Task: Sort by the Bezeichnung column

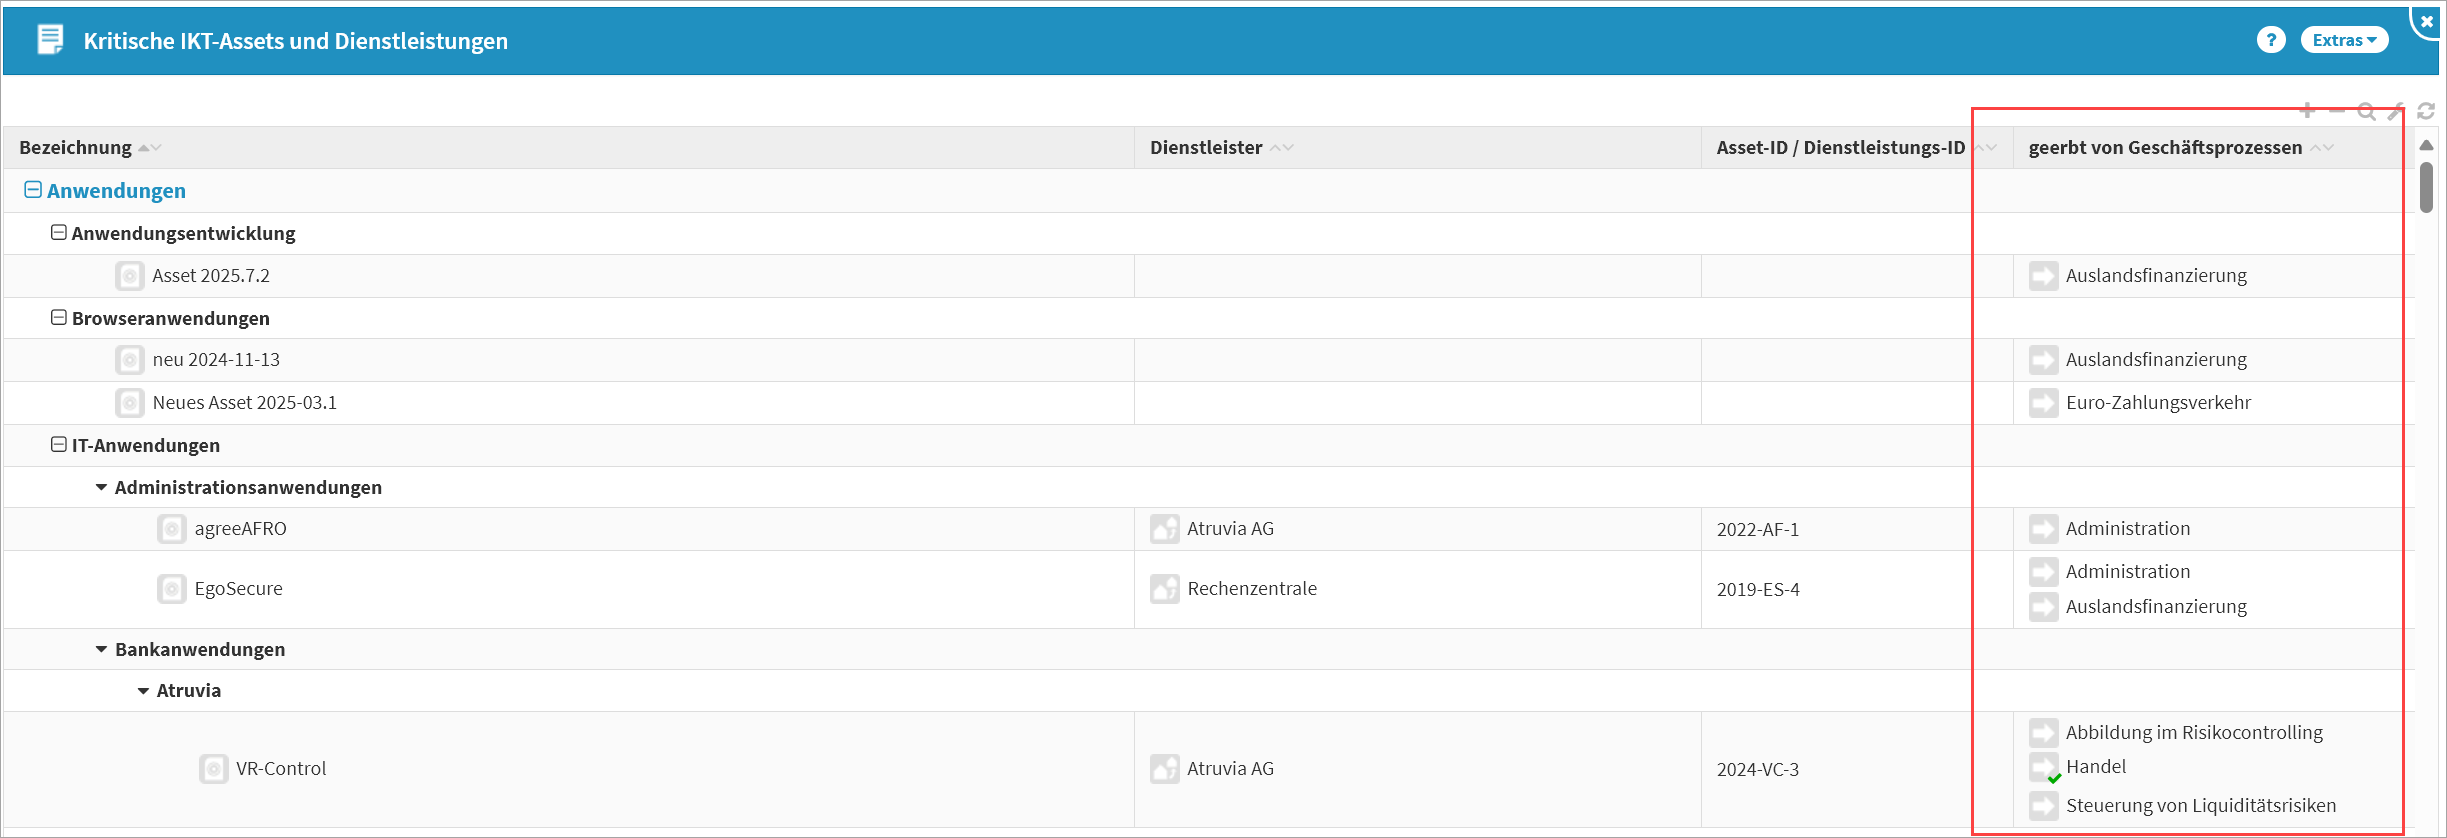Action: [x=150, y=148]
